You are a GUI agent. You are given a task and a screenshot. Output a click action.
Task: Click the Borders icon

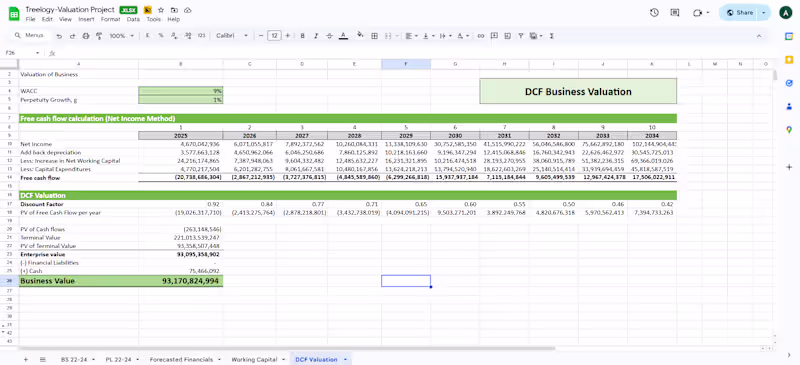pyautogui.click(x=374, y=36)
